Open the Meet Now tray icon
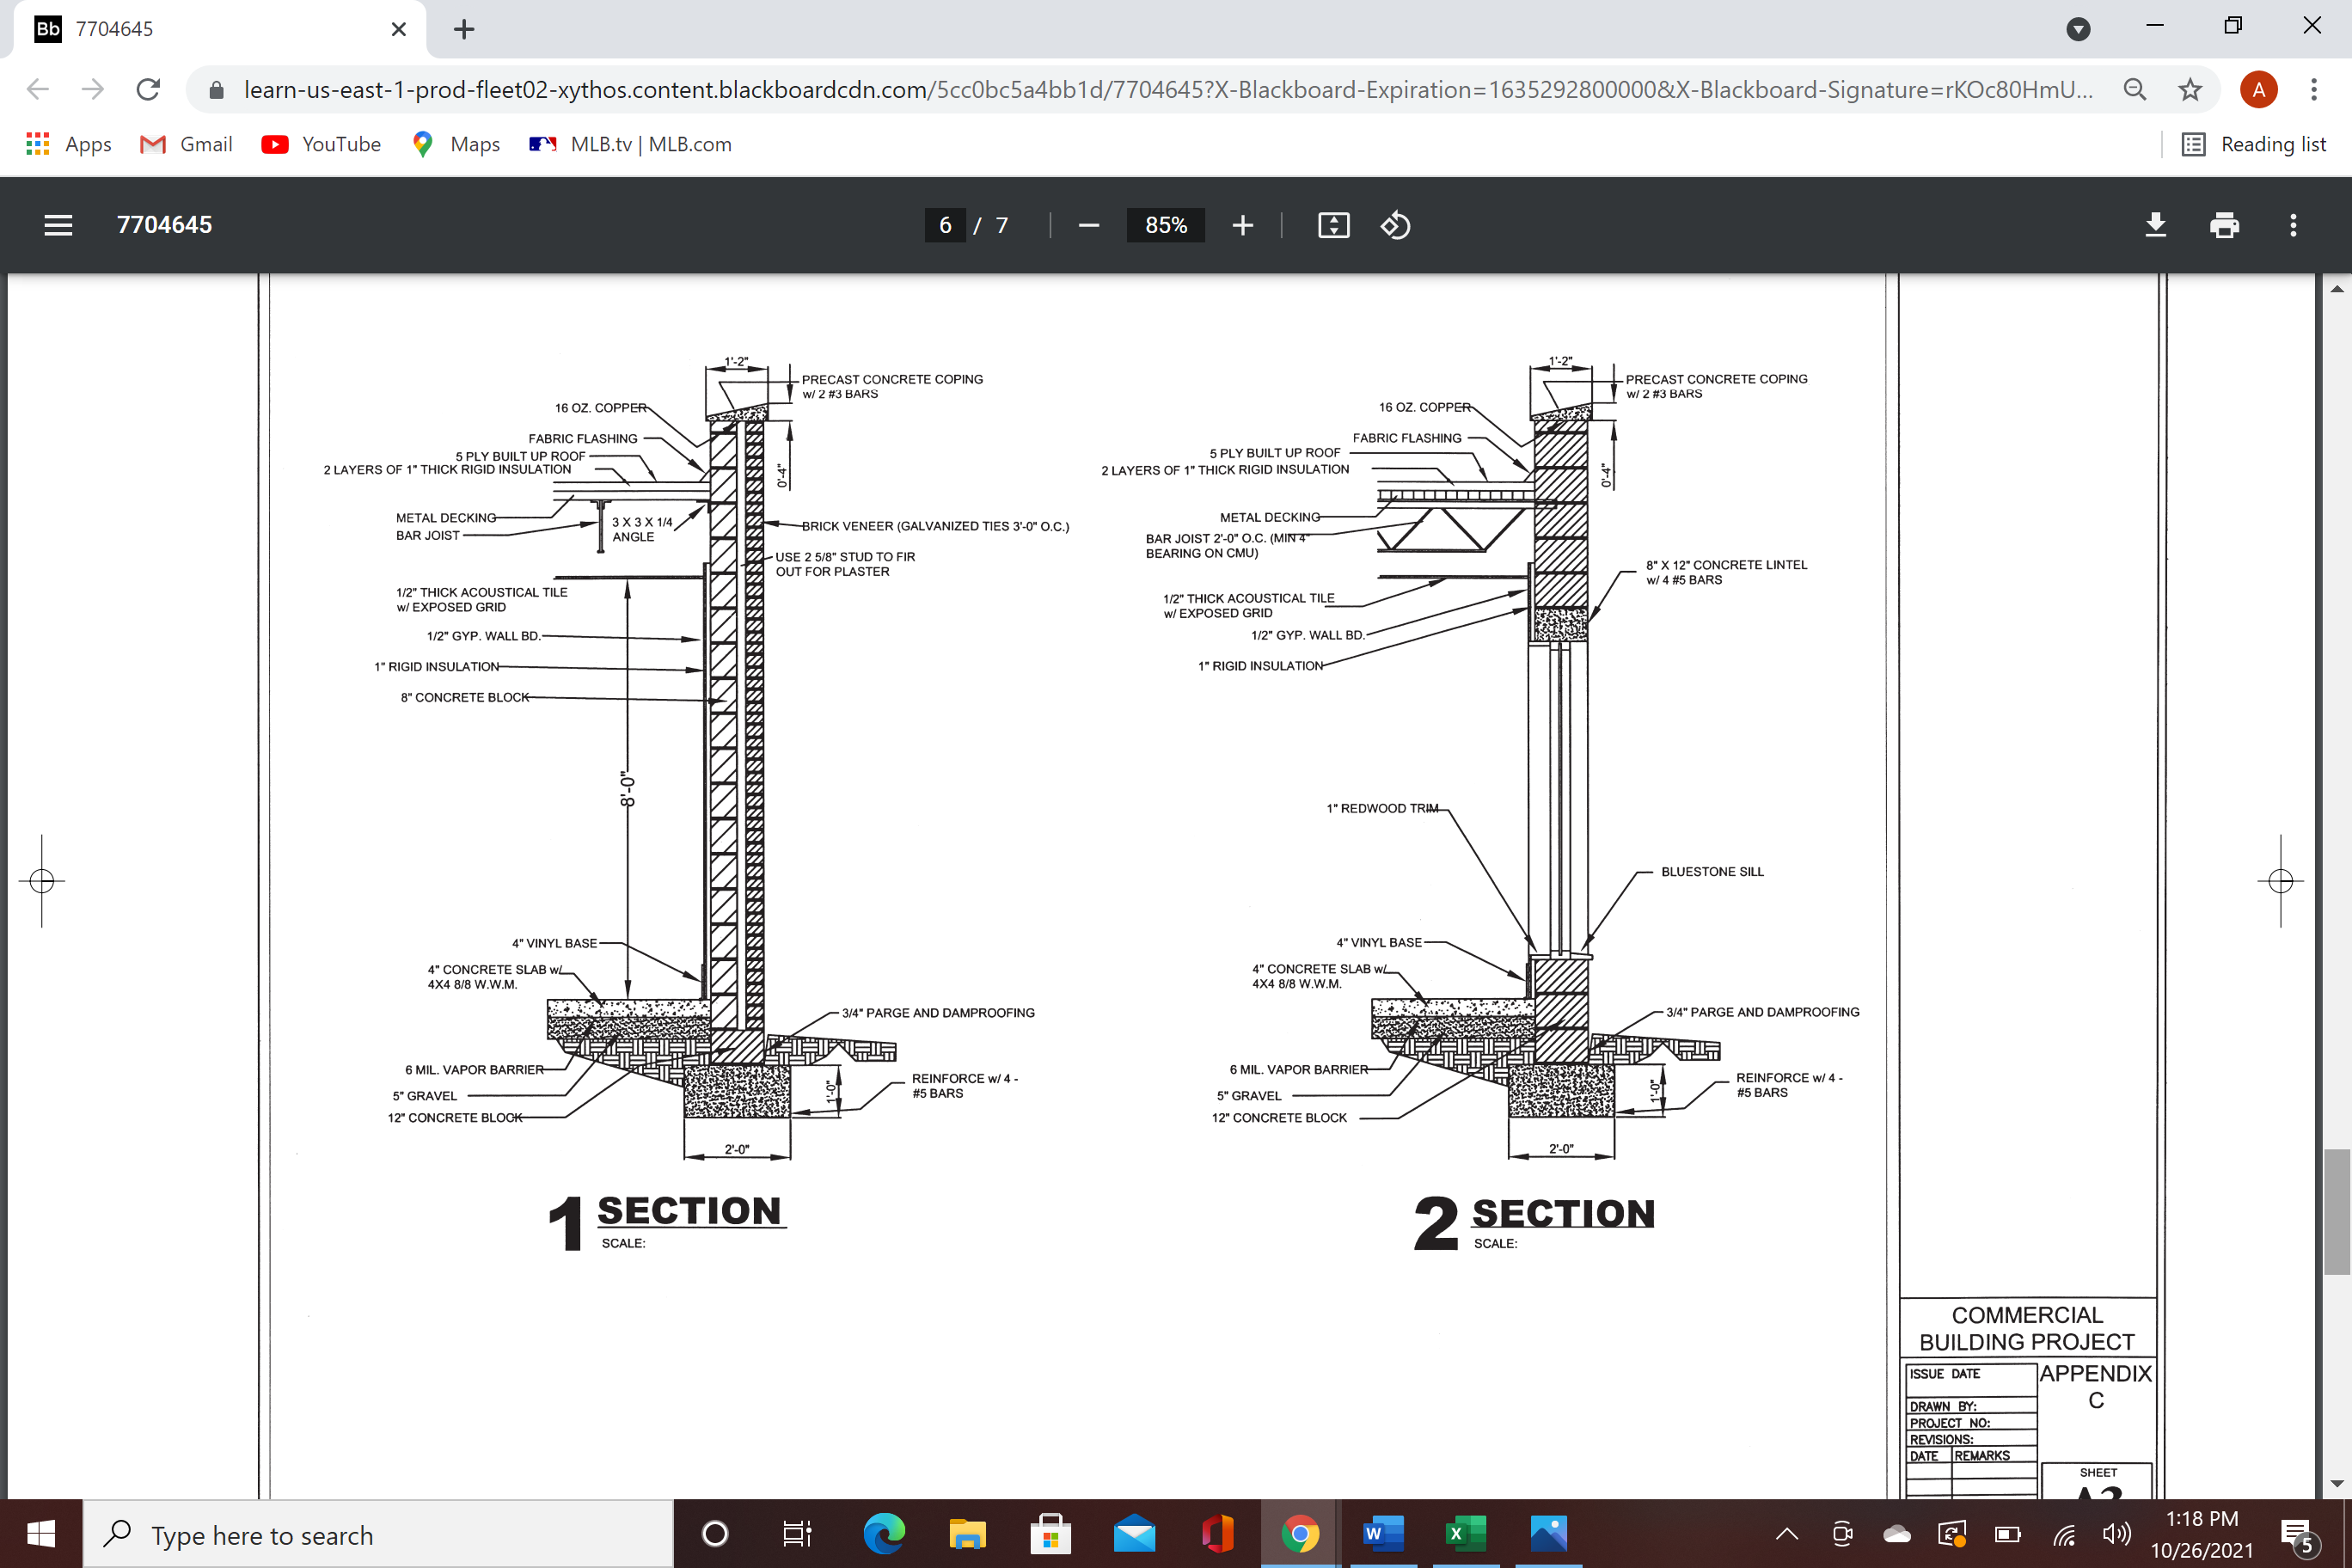This screenshot has width=2352, height=1568. (1841, 1534)
